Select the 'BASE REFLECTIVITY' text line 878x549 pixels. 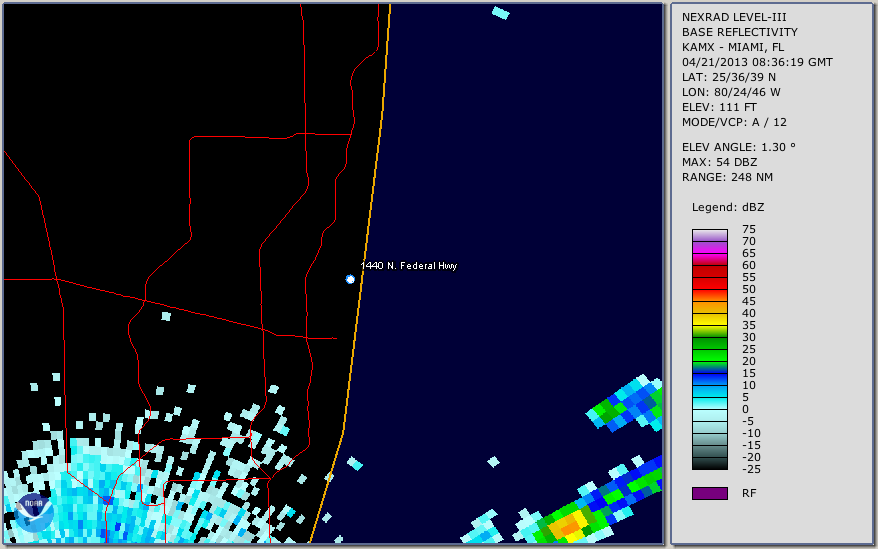point(739,32)
